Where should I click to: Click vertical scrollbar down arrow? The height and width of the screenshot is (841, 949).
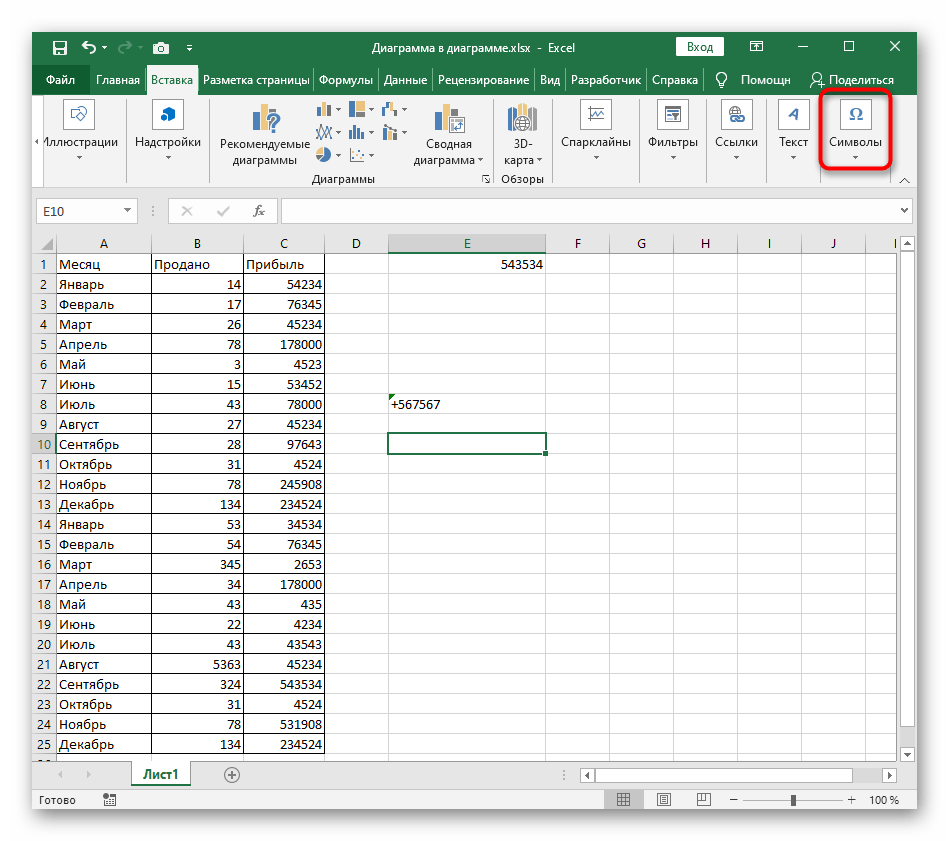907,754
